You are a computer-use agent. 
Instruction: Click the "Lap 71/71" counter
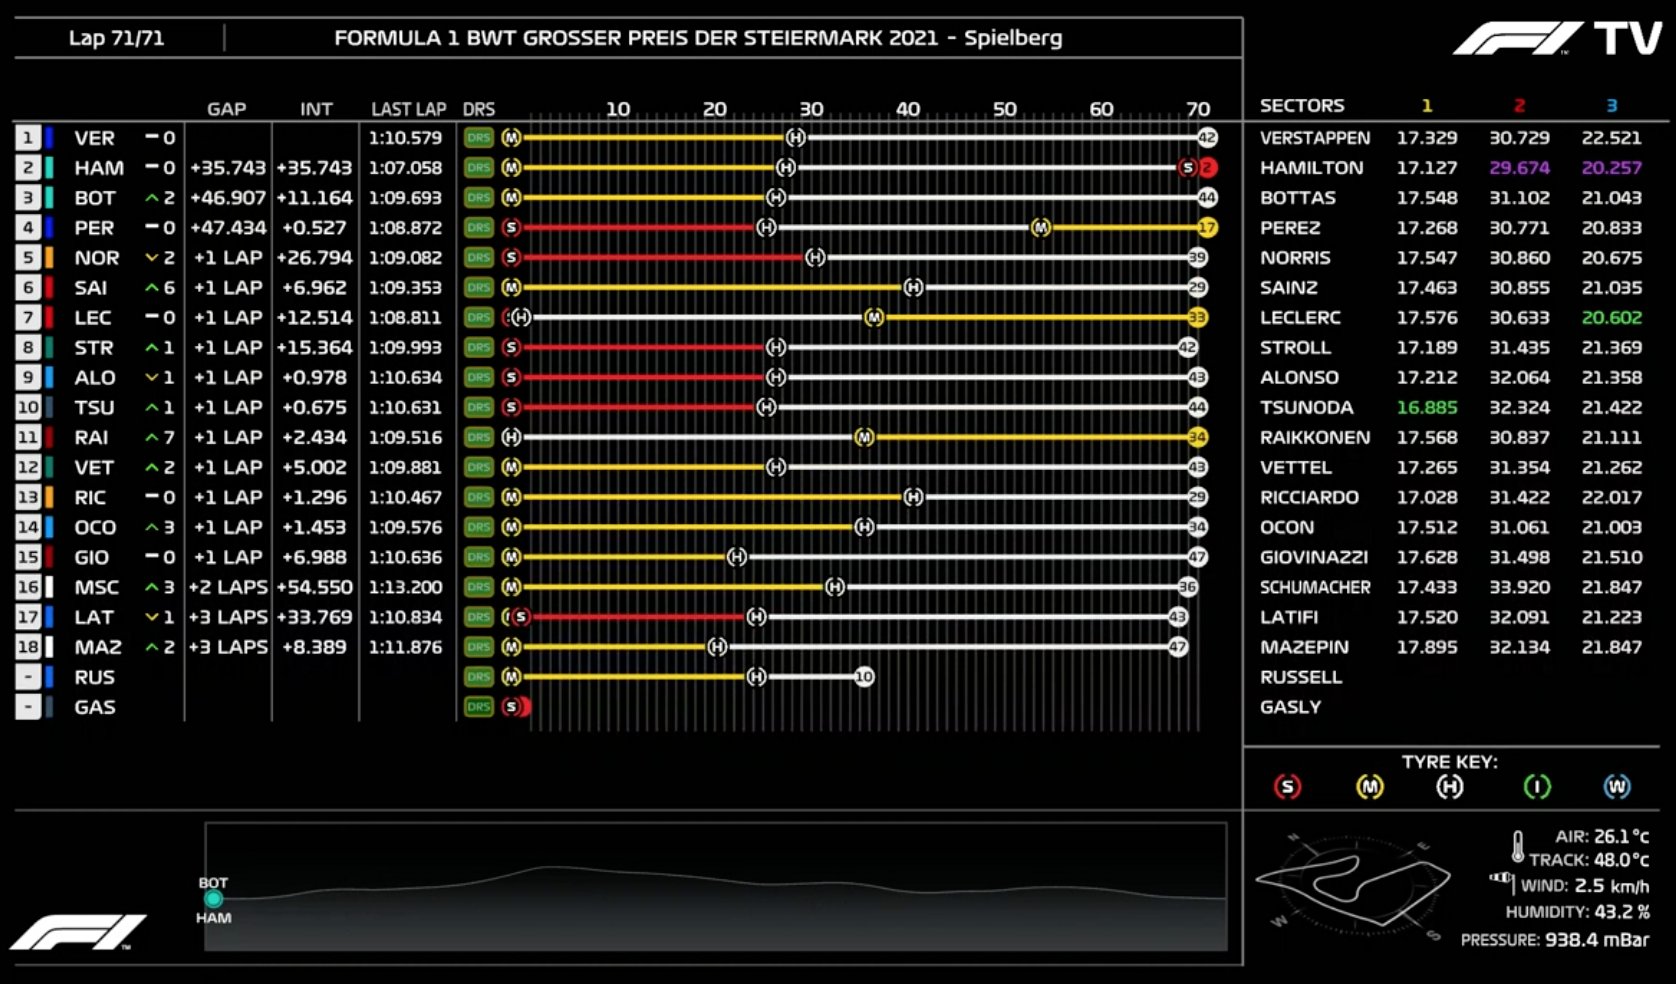(116, 38)
